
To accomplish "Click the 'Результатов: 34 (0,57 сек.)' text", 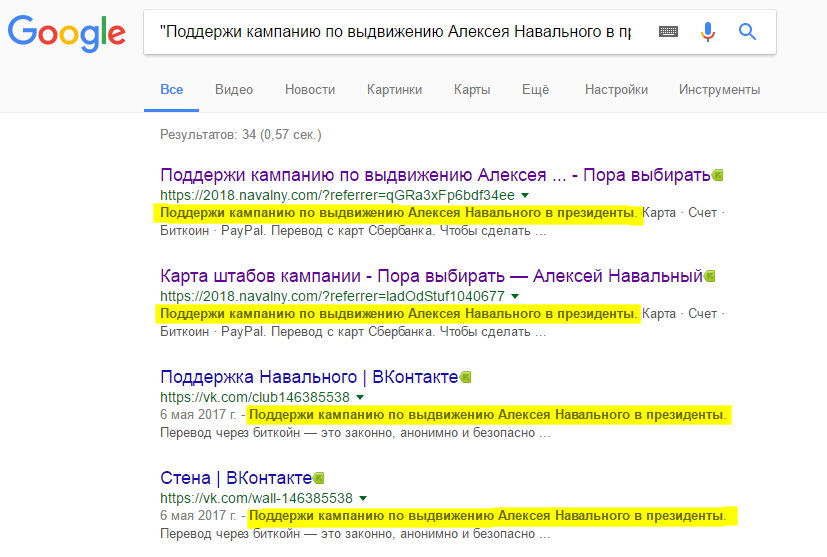I will coord(241,135).
